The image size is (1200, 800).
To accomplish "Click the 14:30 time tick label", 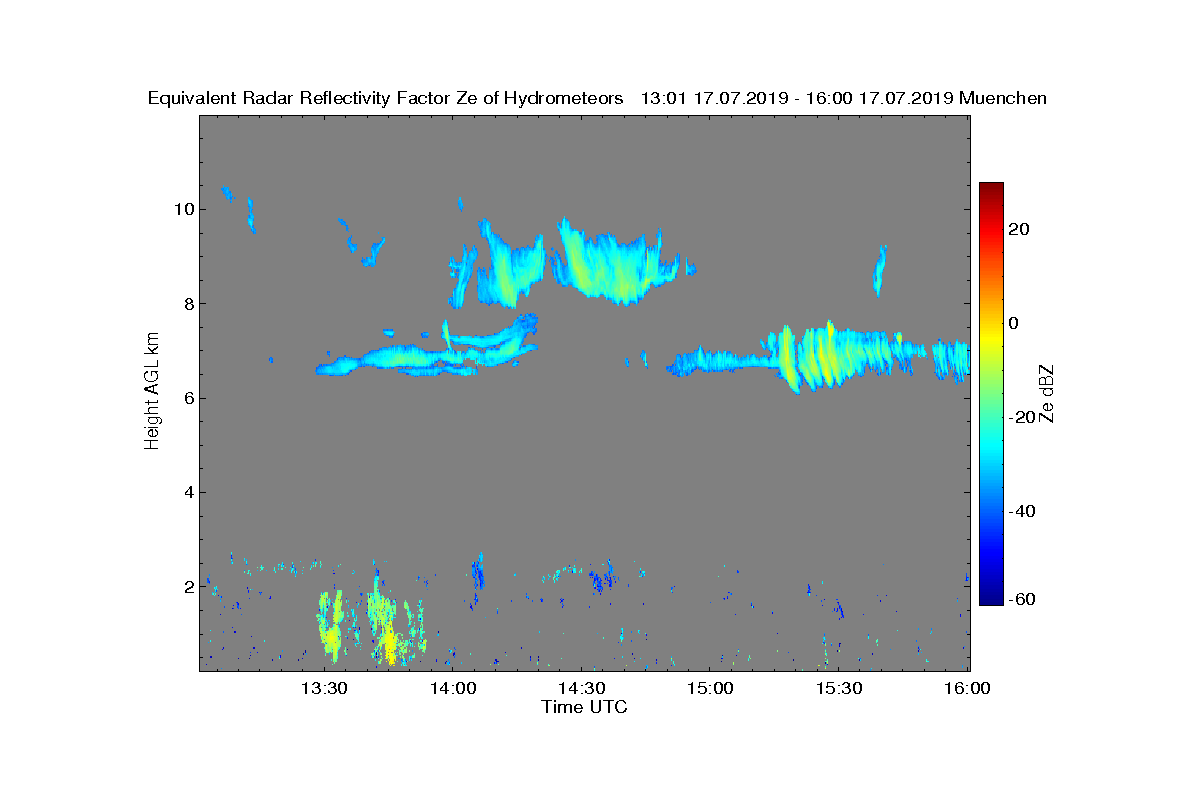I will coord(582,688).
